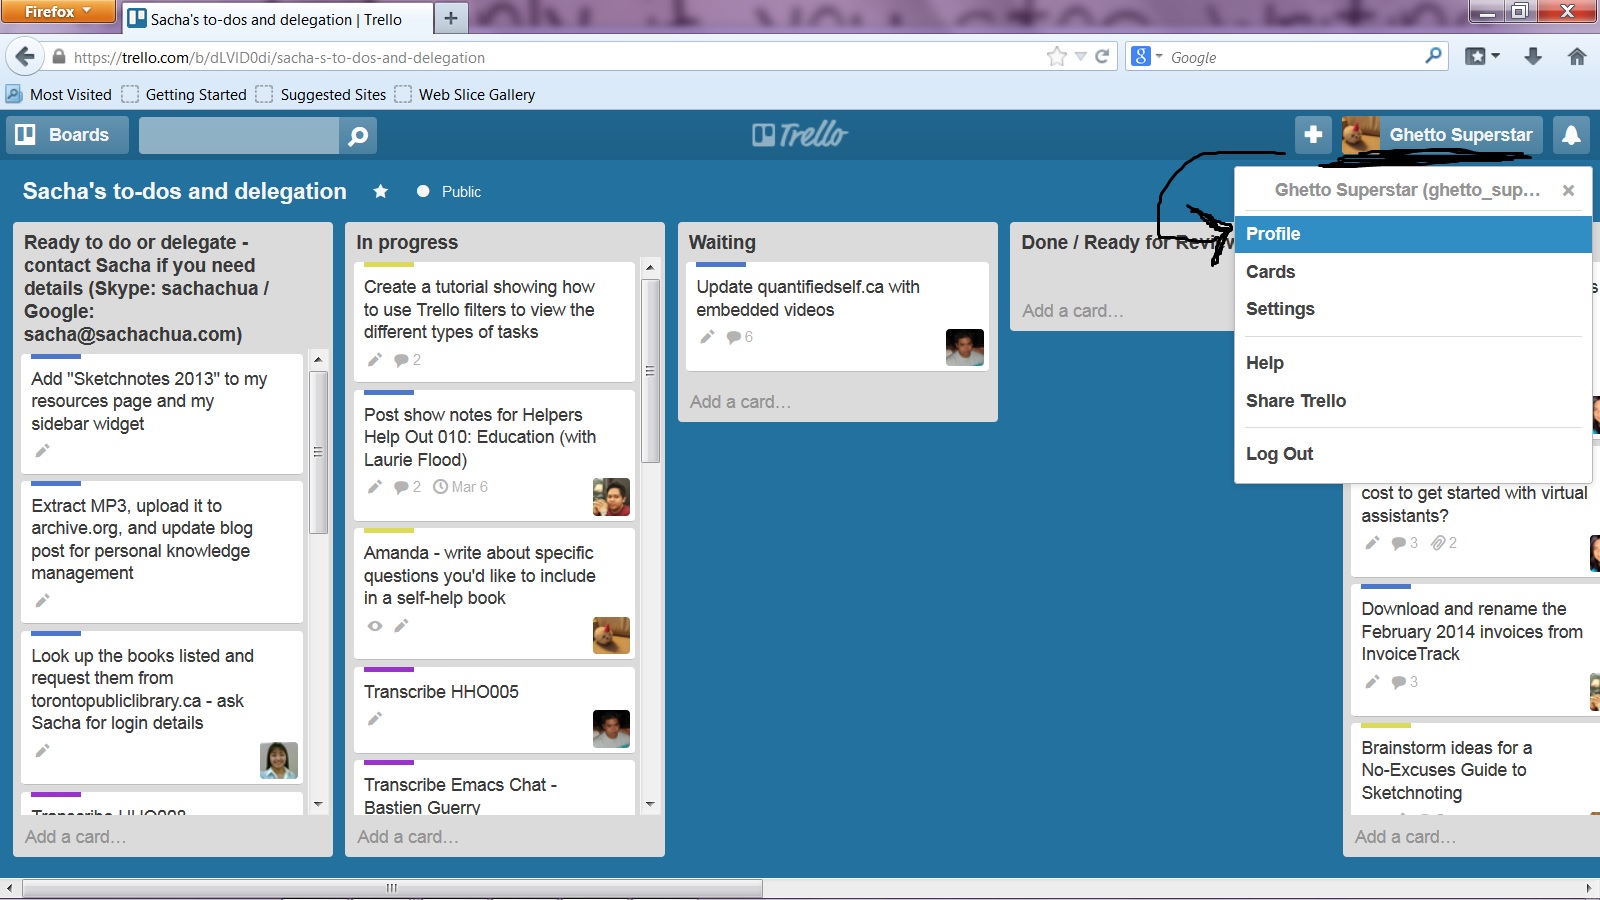Open the 'Download and rename' February invoices card
The image size is (1600, 900).
point(1474,649)
